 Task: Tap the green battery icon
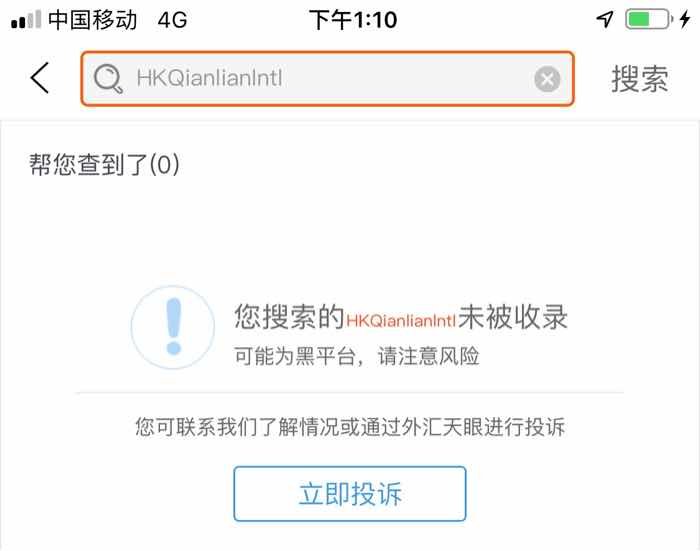click(x=649, y=19)
